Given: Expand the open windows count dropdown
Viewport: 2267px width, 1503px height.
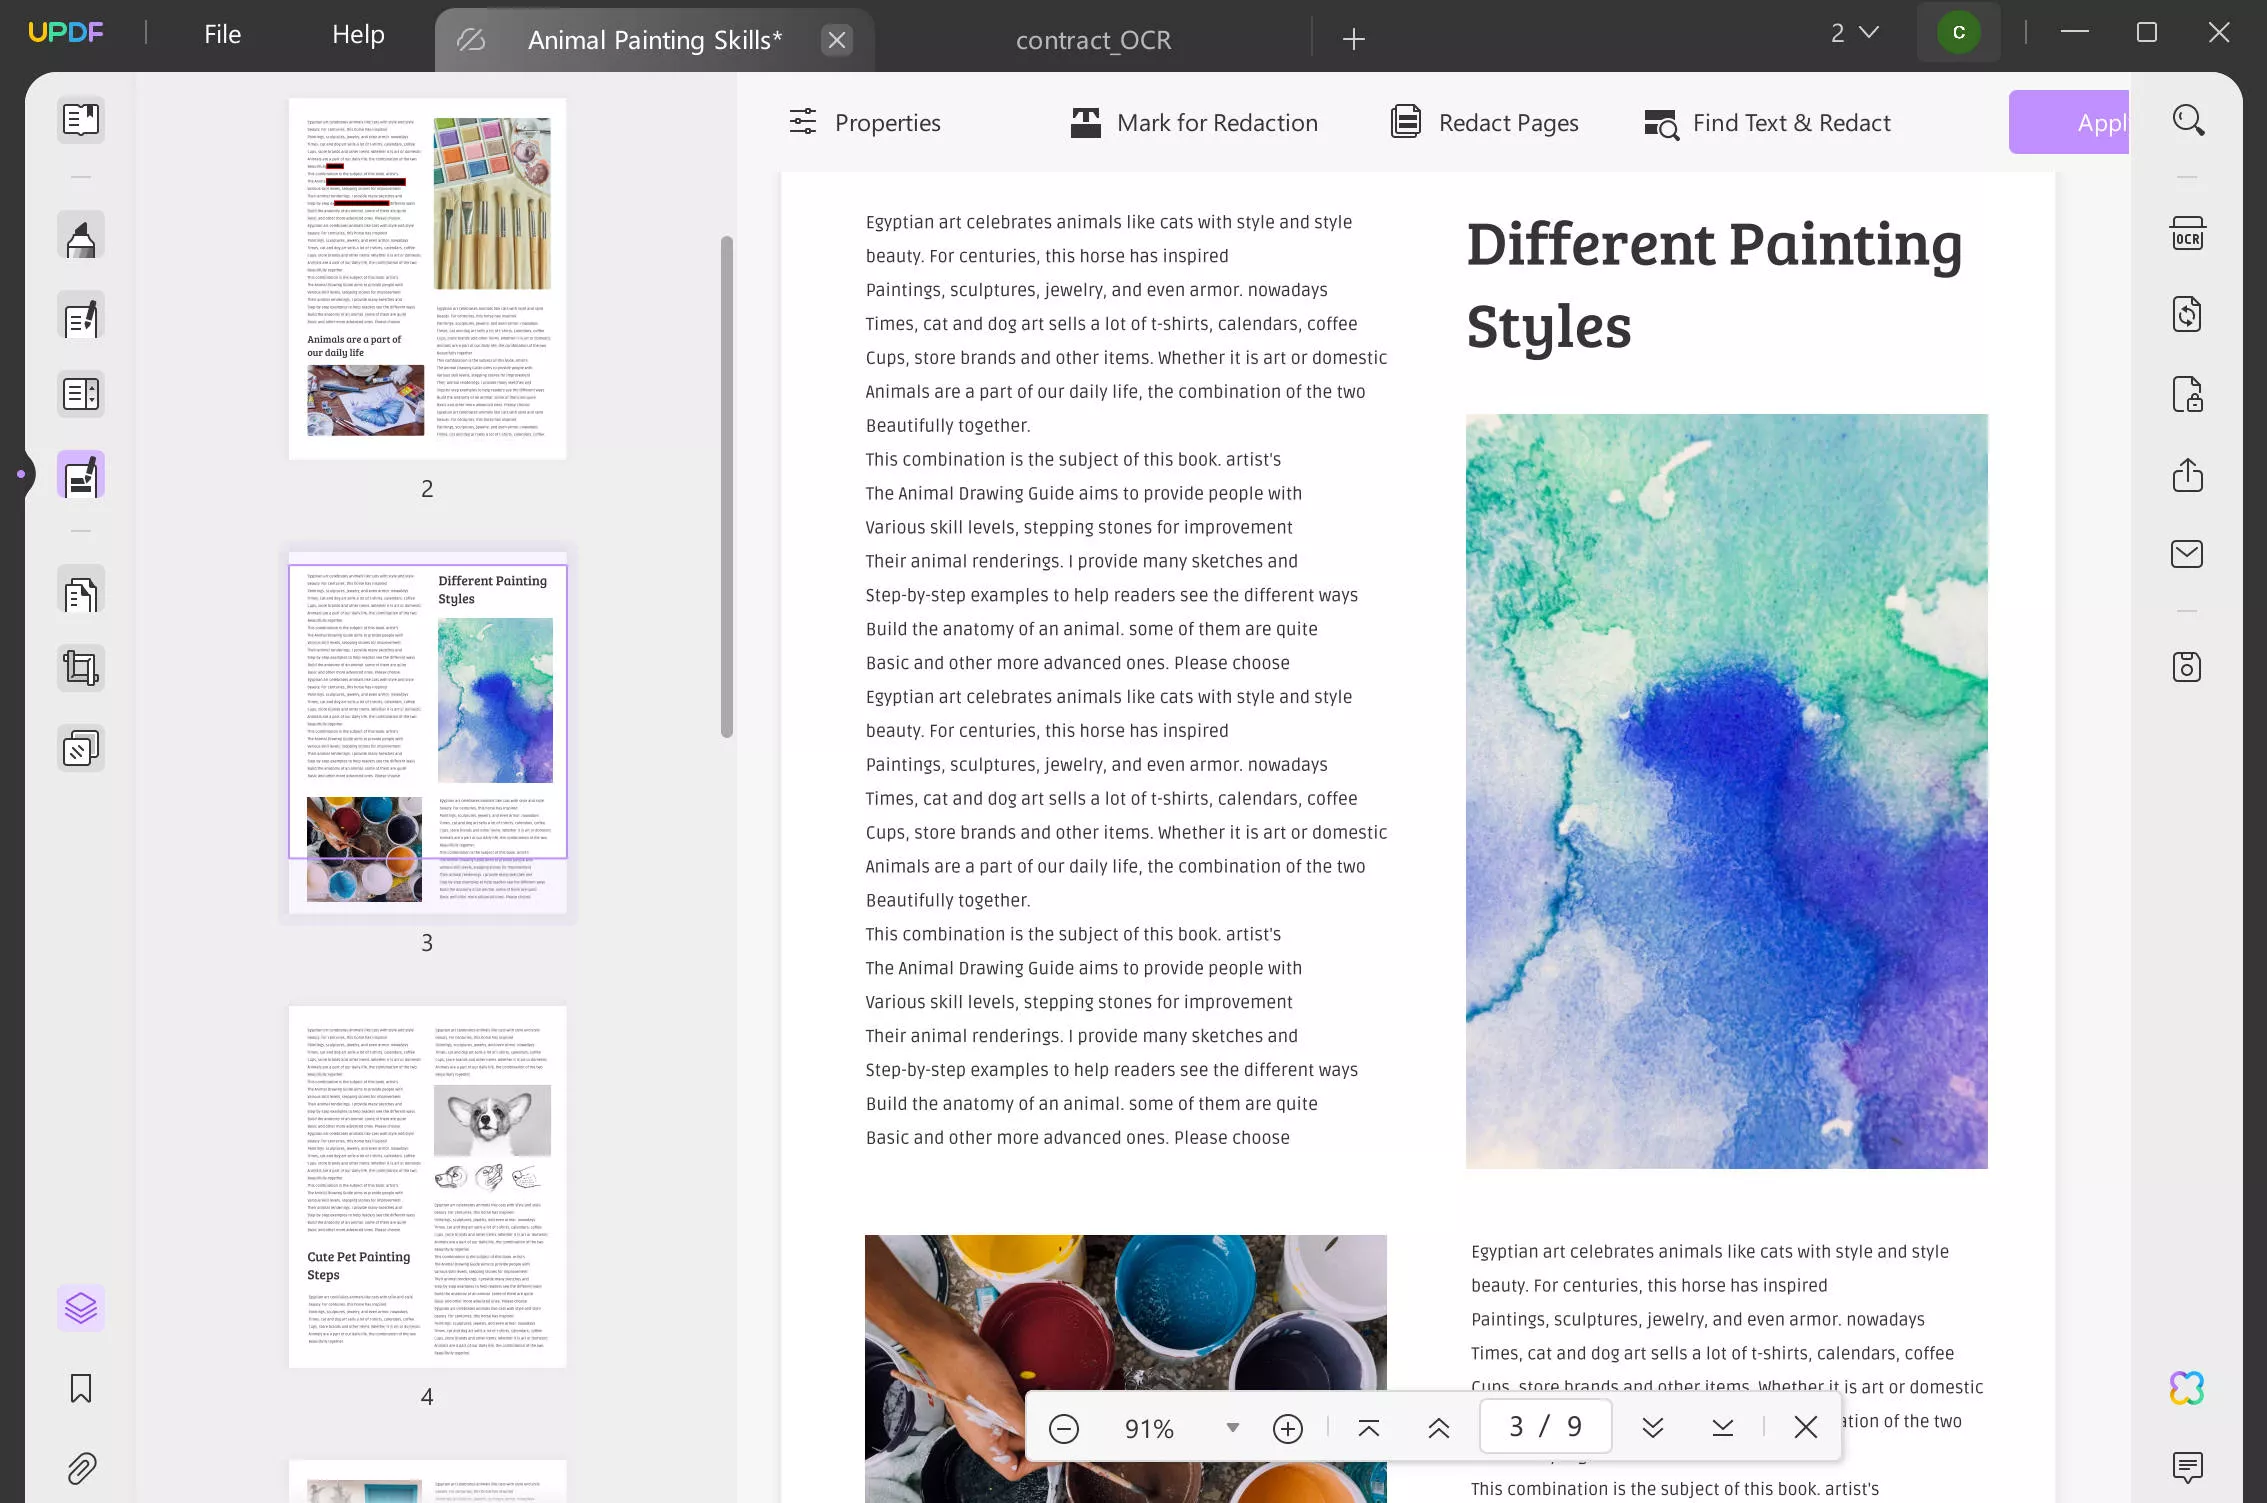Looking at the screenshot, I should pyautogui.click(x=1855, y=33).
